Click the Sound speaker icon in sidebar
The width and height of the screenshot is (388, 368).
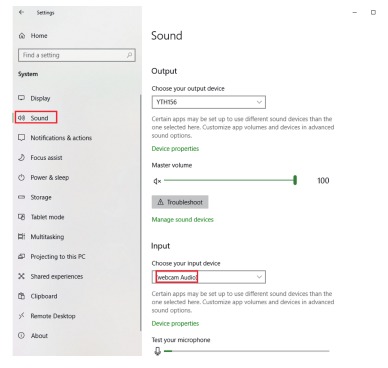tap(22, 118)
